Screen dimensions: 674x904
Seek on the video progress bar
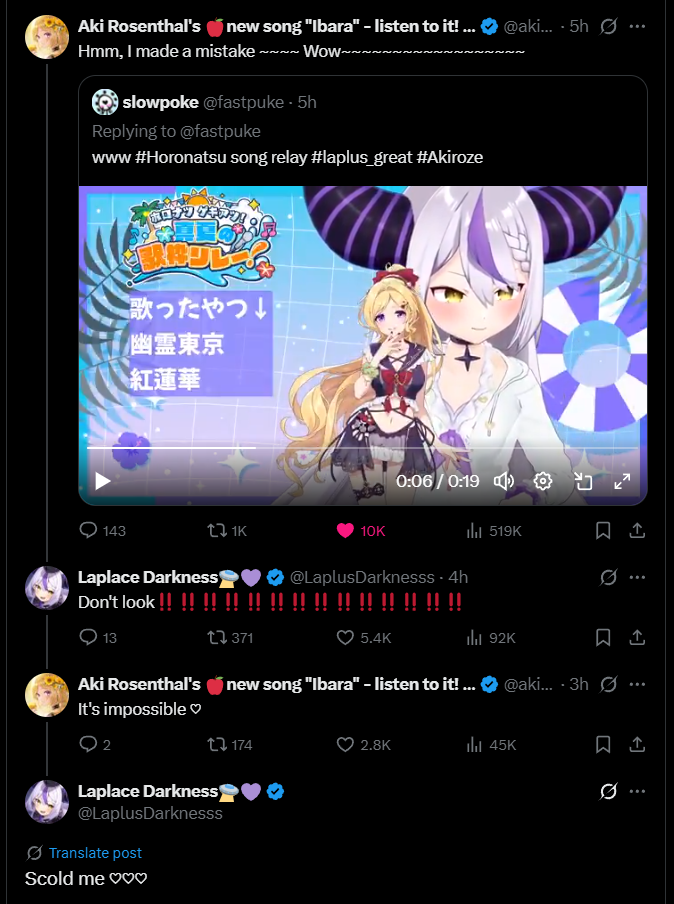click(363, 447)
